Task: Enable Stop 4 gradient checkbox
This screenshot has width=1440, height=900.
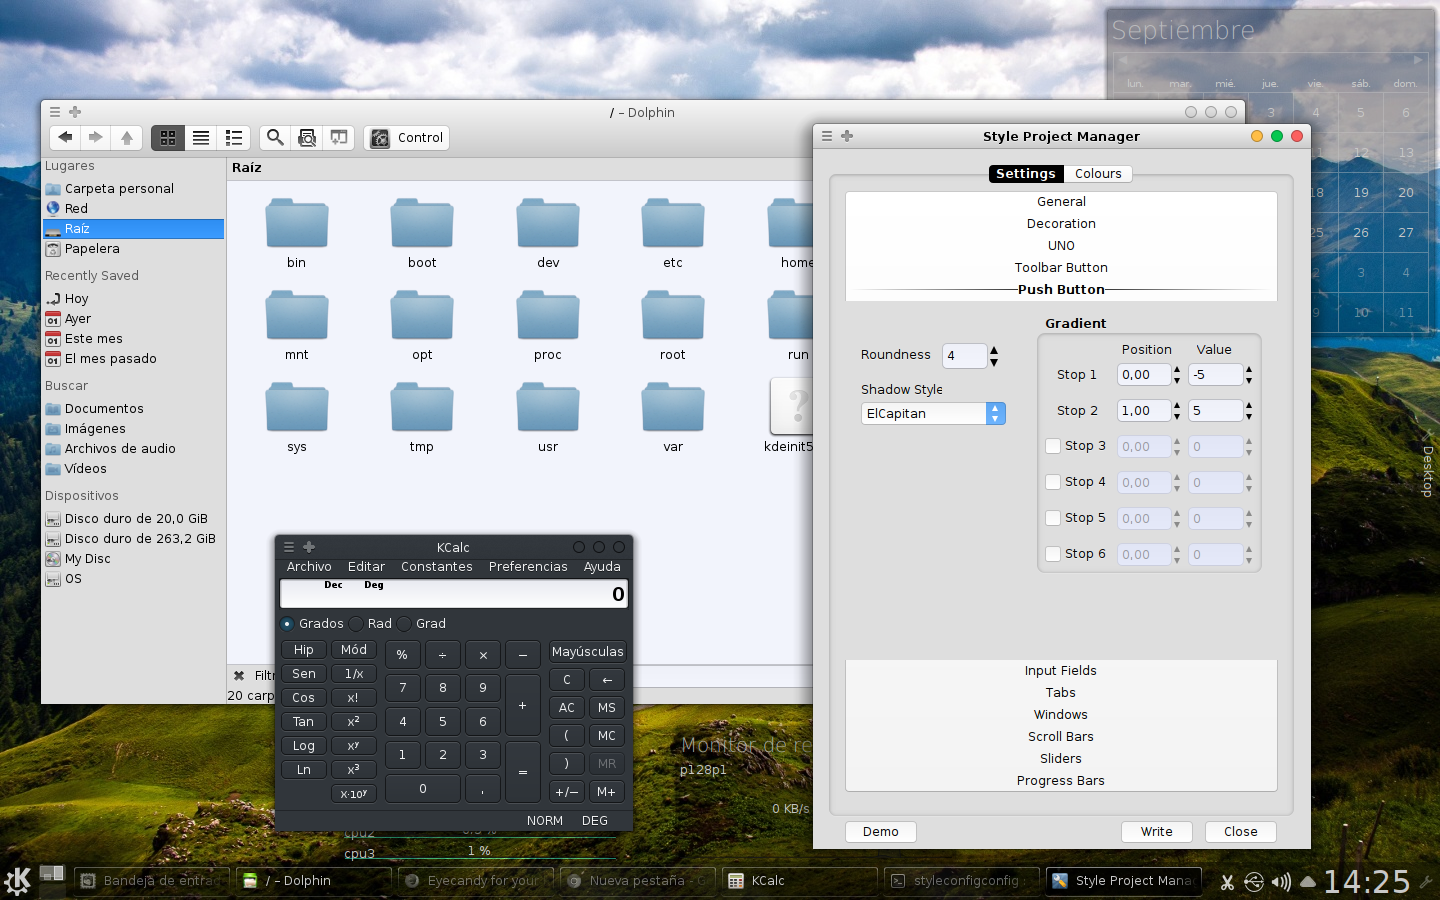Action: click(x=1053, y=482)
